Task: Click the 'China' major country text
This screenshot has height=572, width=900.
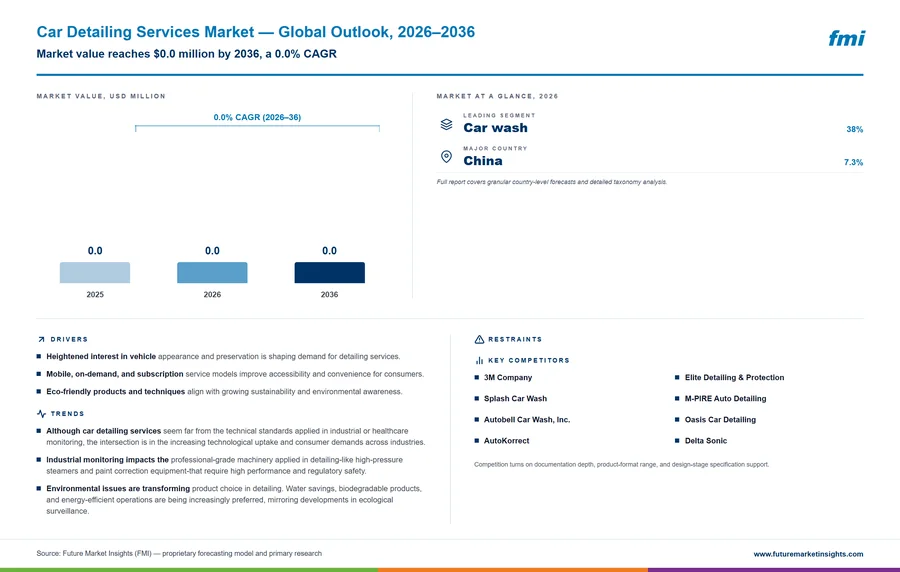Action: click(x=483, y=161)
